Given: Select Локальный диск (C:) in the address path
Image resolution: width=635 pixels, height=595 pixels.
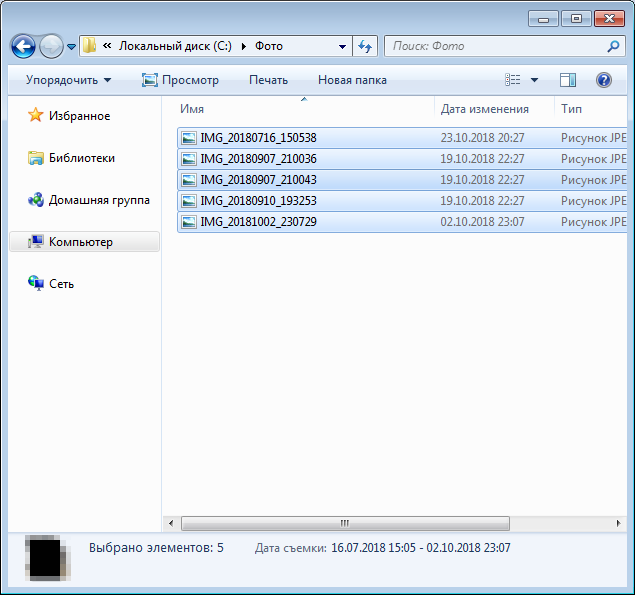Looking at the screenshot, I should tap(175, 46).
